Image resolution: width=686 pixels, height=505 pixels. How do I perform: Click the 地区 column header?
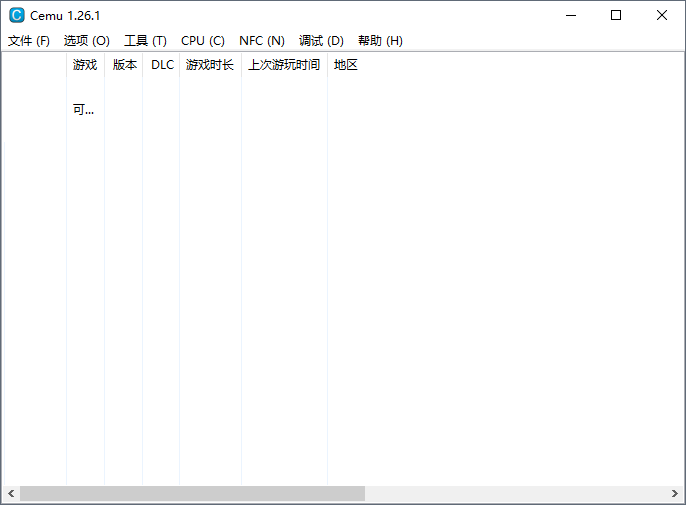(x=346, y=65)
